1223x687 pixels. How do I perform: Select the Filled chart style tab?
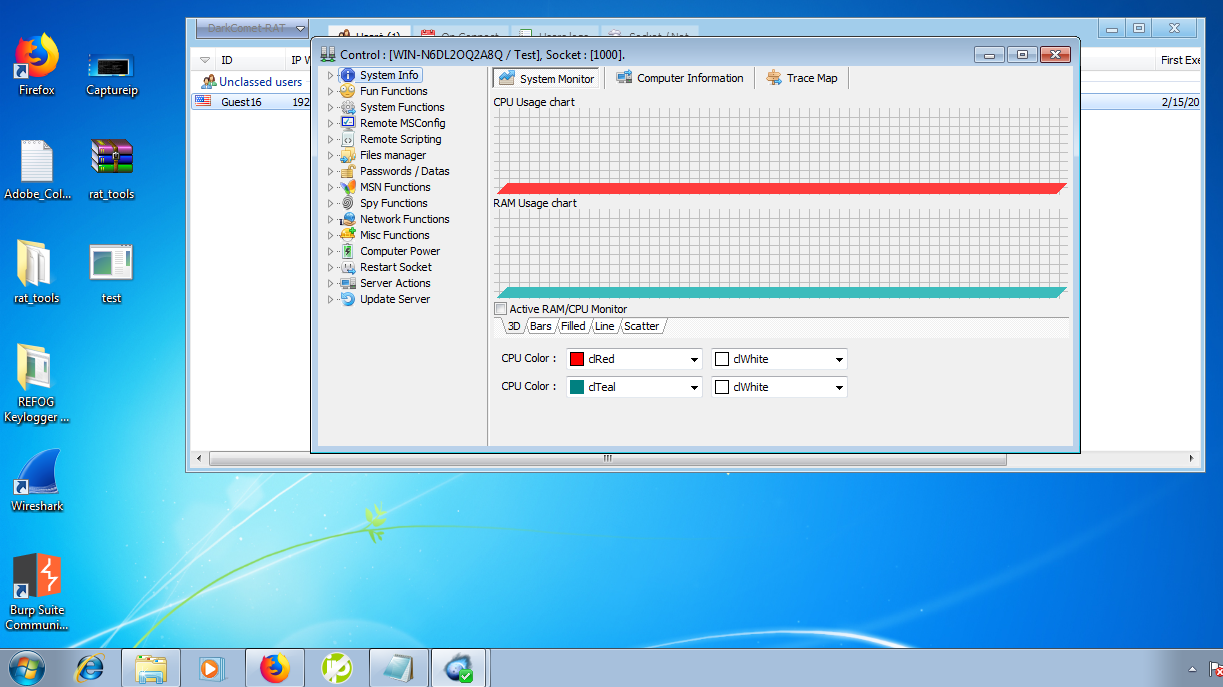click(x=573, y=326)
